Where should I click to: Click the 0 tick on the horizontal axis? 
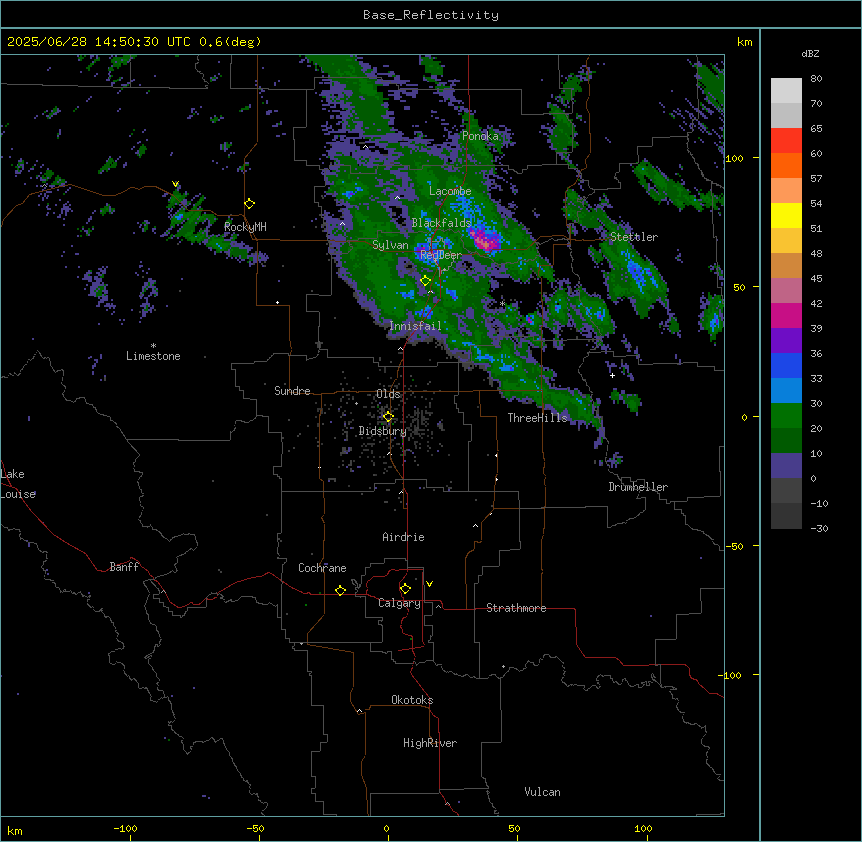point(386,828)
